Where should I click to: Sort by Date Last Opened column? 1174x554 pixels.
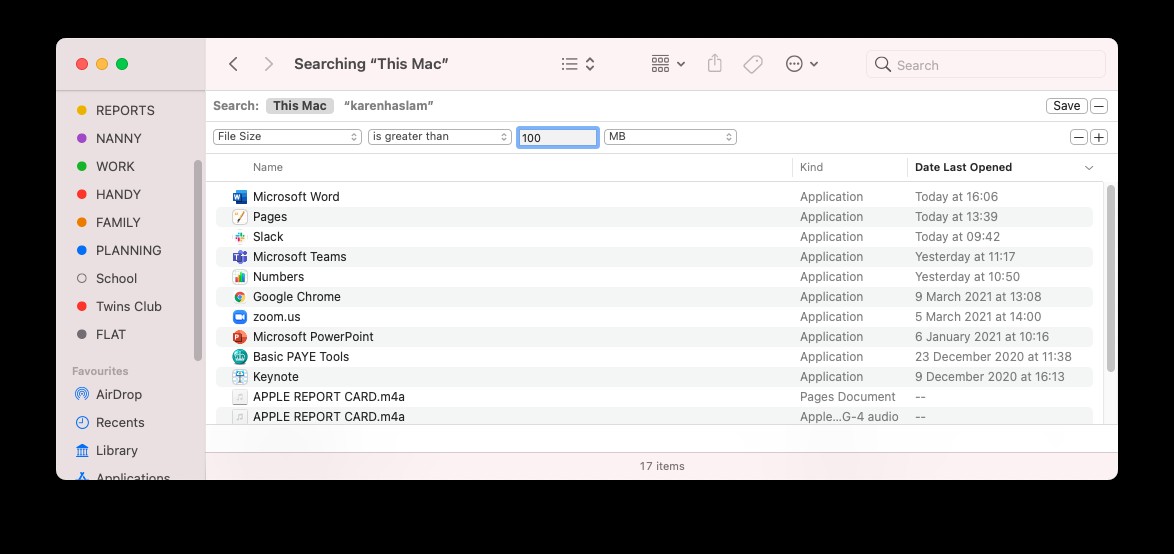[x=963, y=167]
